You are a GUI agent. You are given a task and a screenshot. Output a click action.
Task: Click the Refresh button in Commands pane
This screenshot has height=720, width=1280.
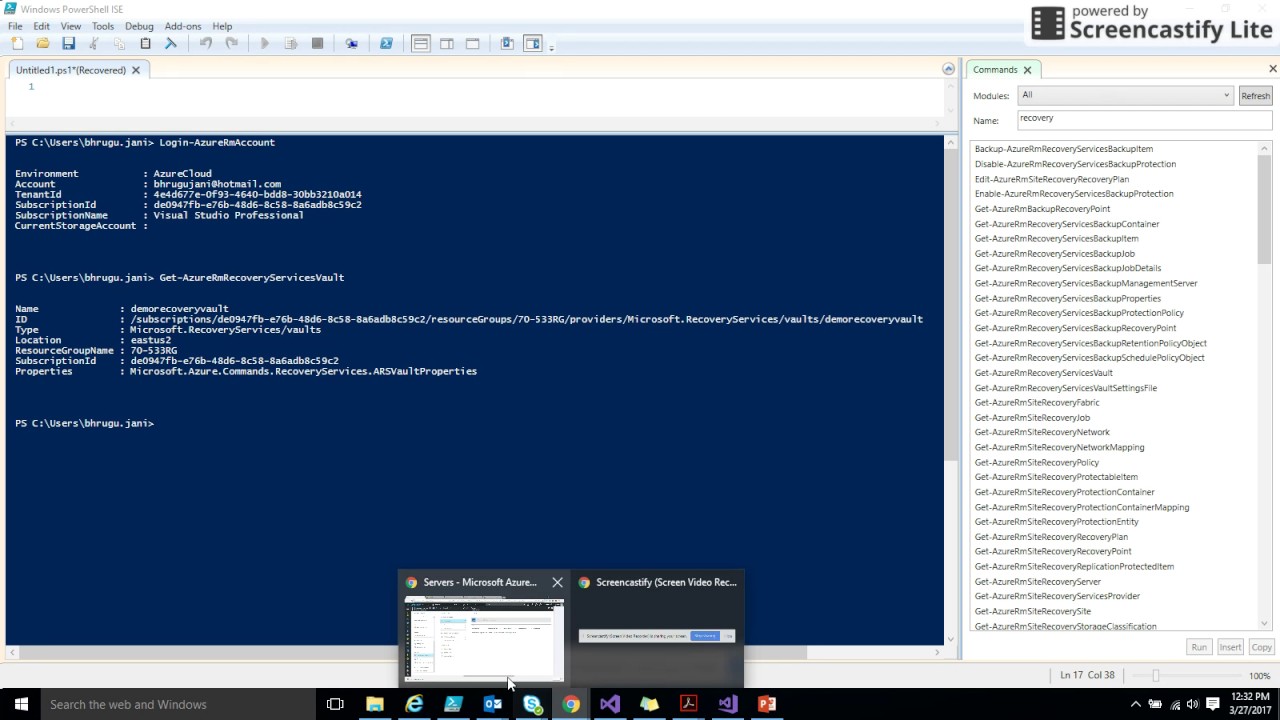1255,95
